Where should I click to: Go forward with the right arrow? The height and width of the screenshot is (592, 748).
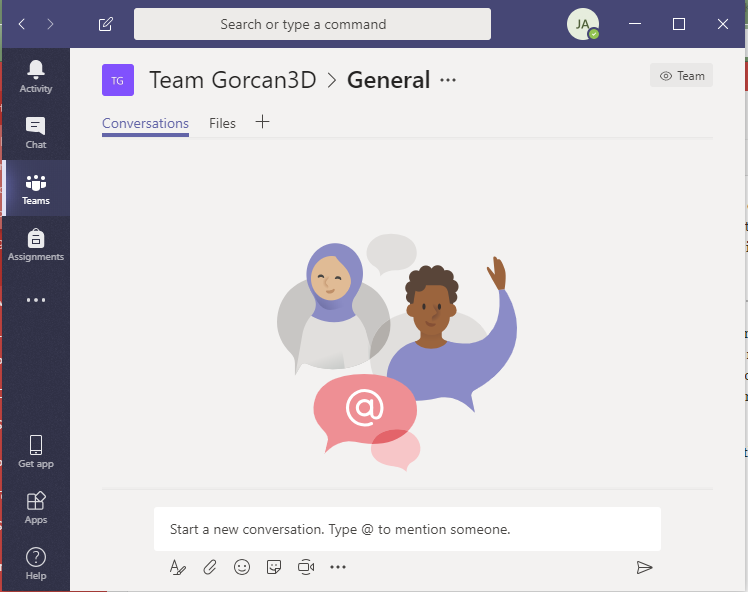point(50,24)
